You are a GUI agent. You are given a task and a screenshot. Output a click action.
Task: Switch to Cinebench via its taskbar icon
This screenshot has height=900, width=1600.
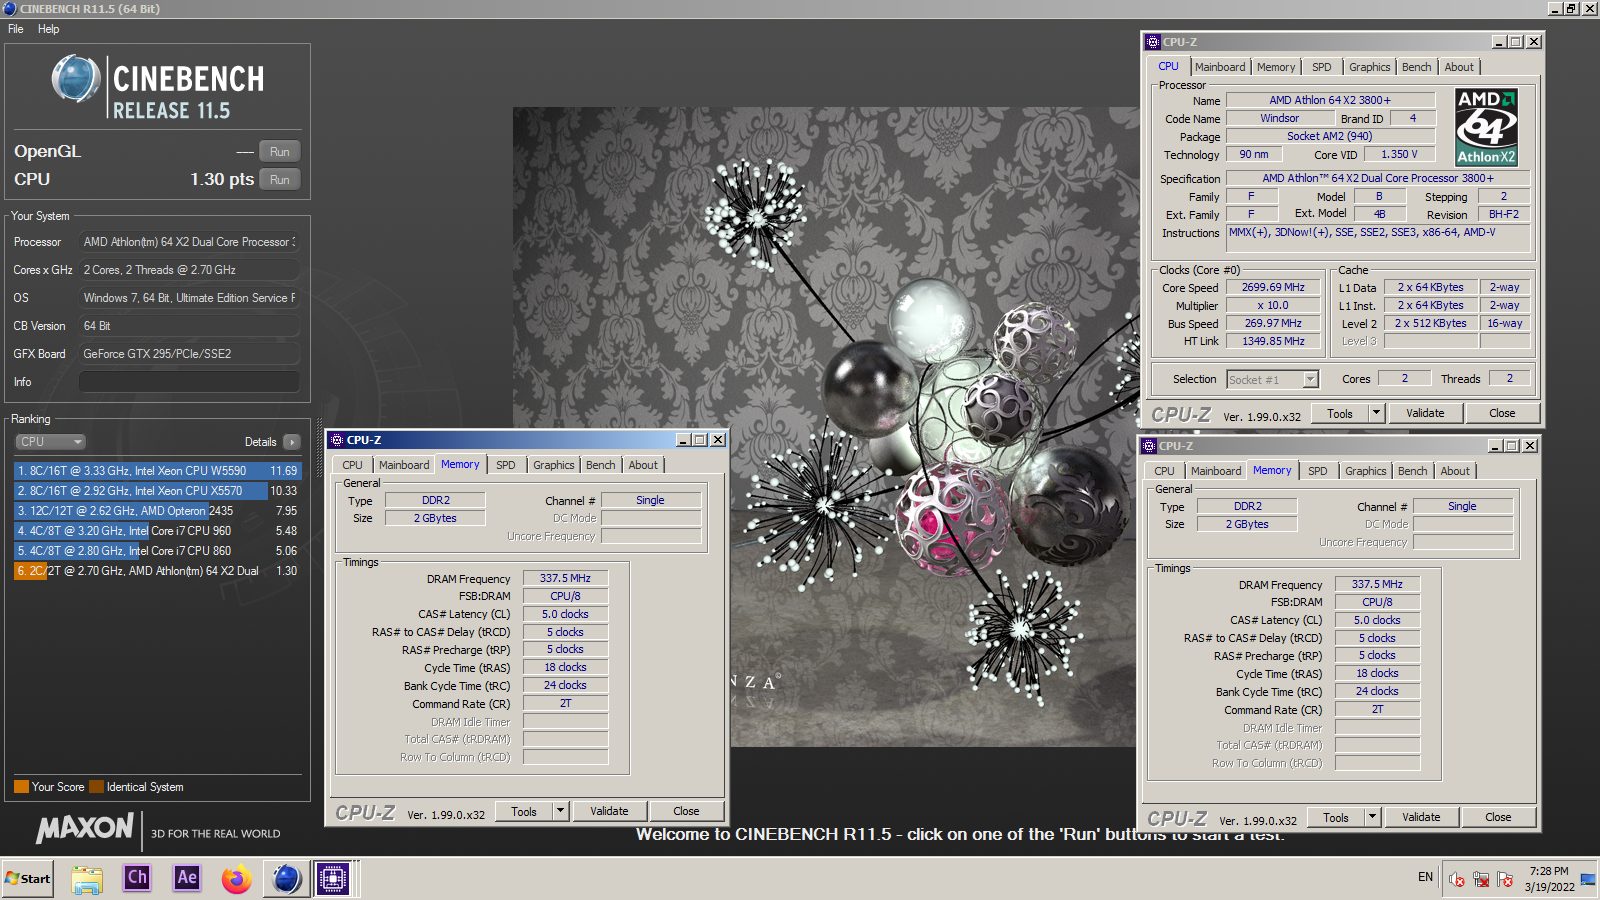(286, 878)
